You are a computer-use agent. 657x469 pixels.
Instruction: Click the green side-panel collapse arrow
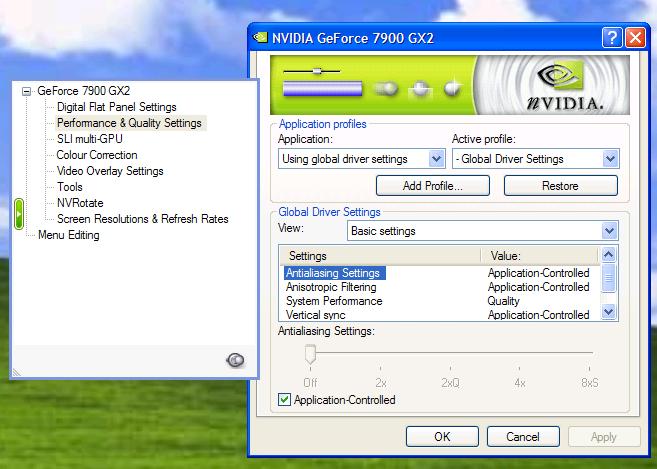point(18,214)
